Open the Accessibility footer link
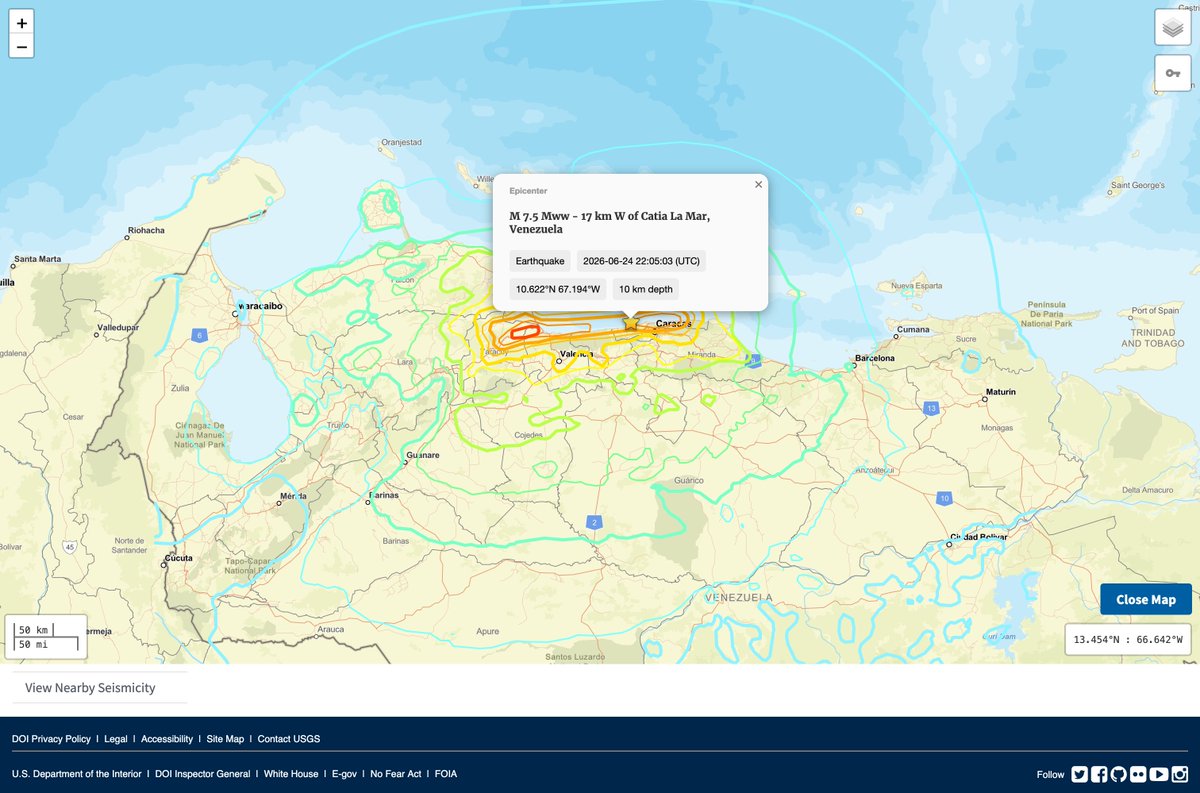The width and height of the screenshot is (1200, 793). (167, 739)
